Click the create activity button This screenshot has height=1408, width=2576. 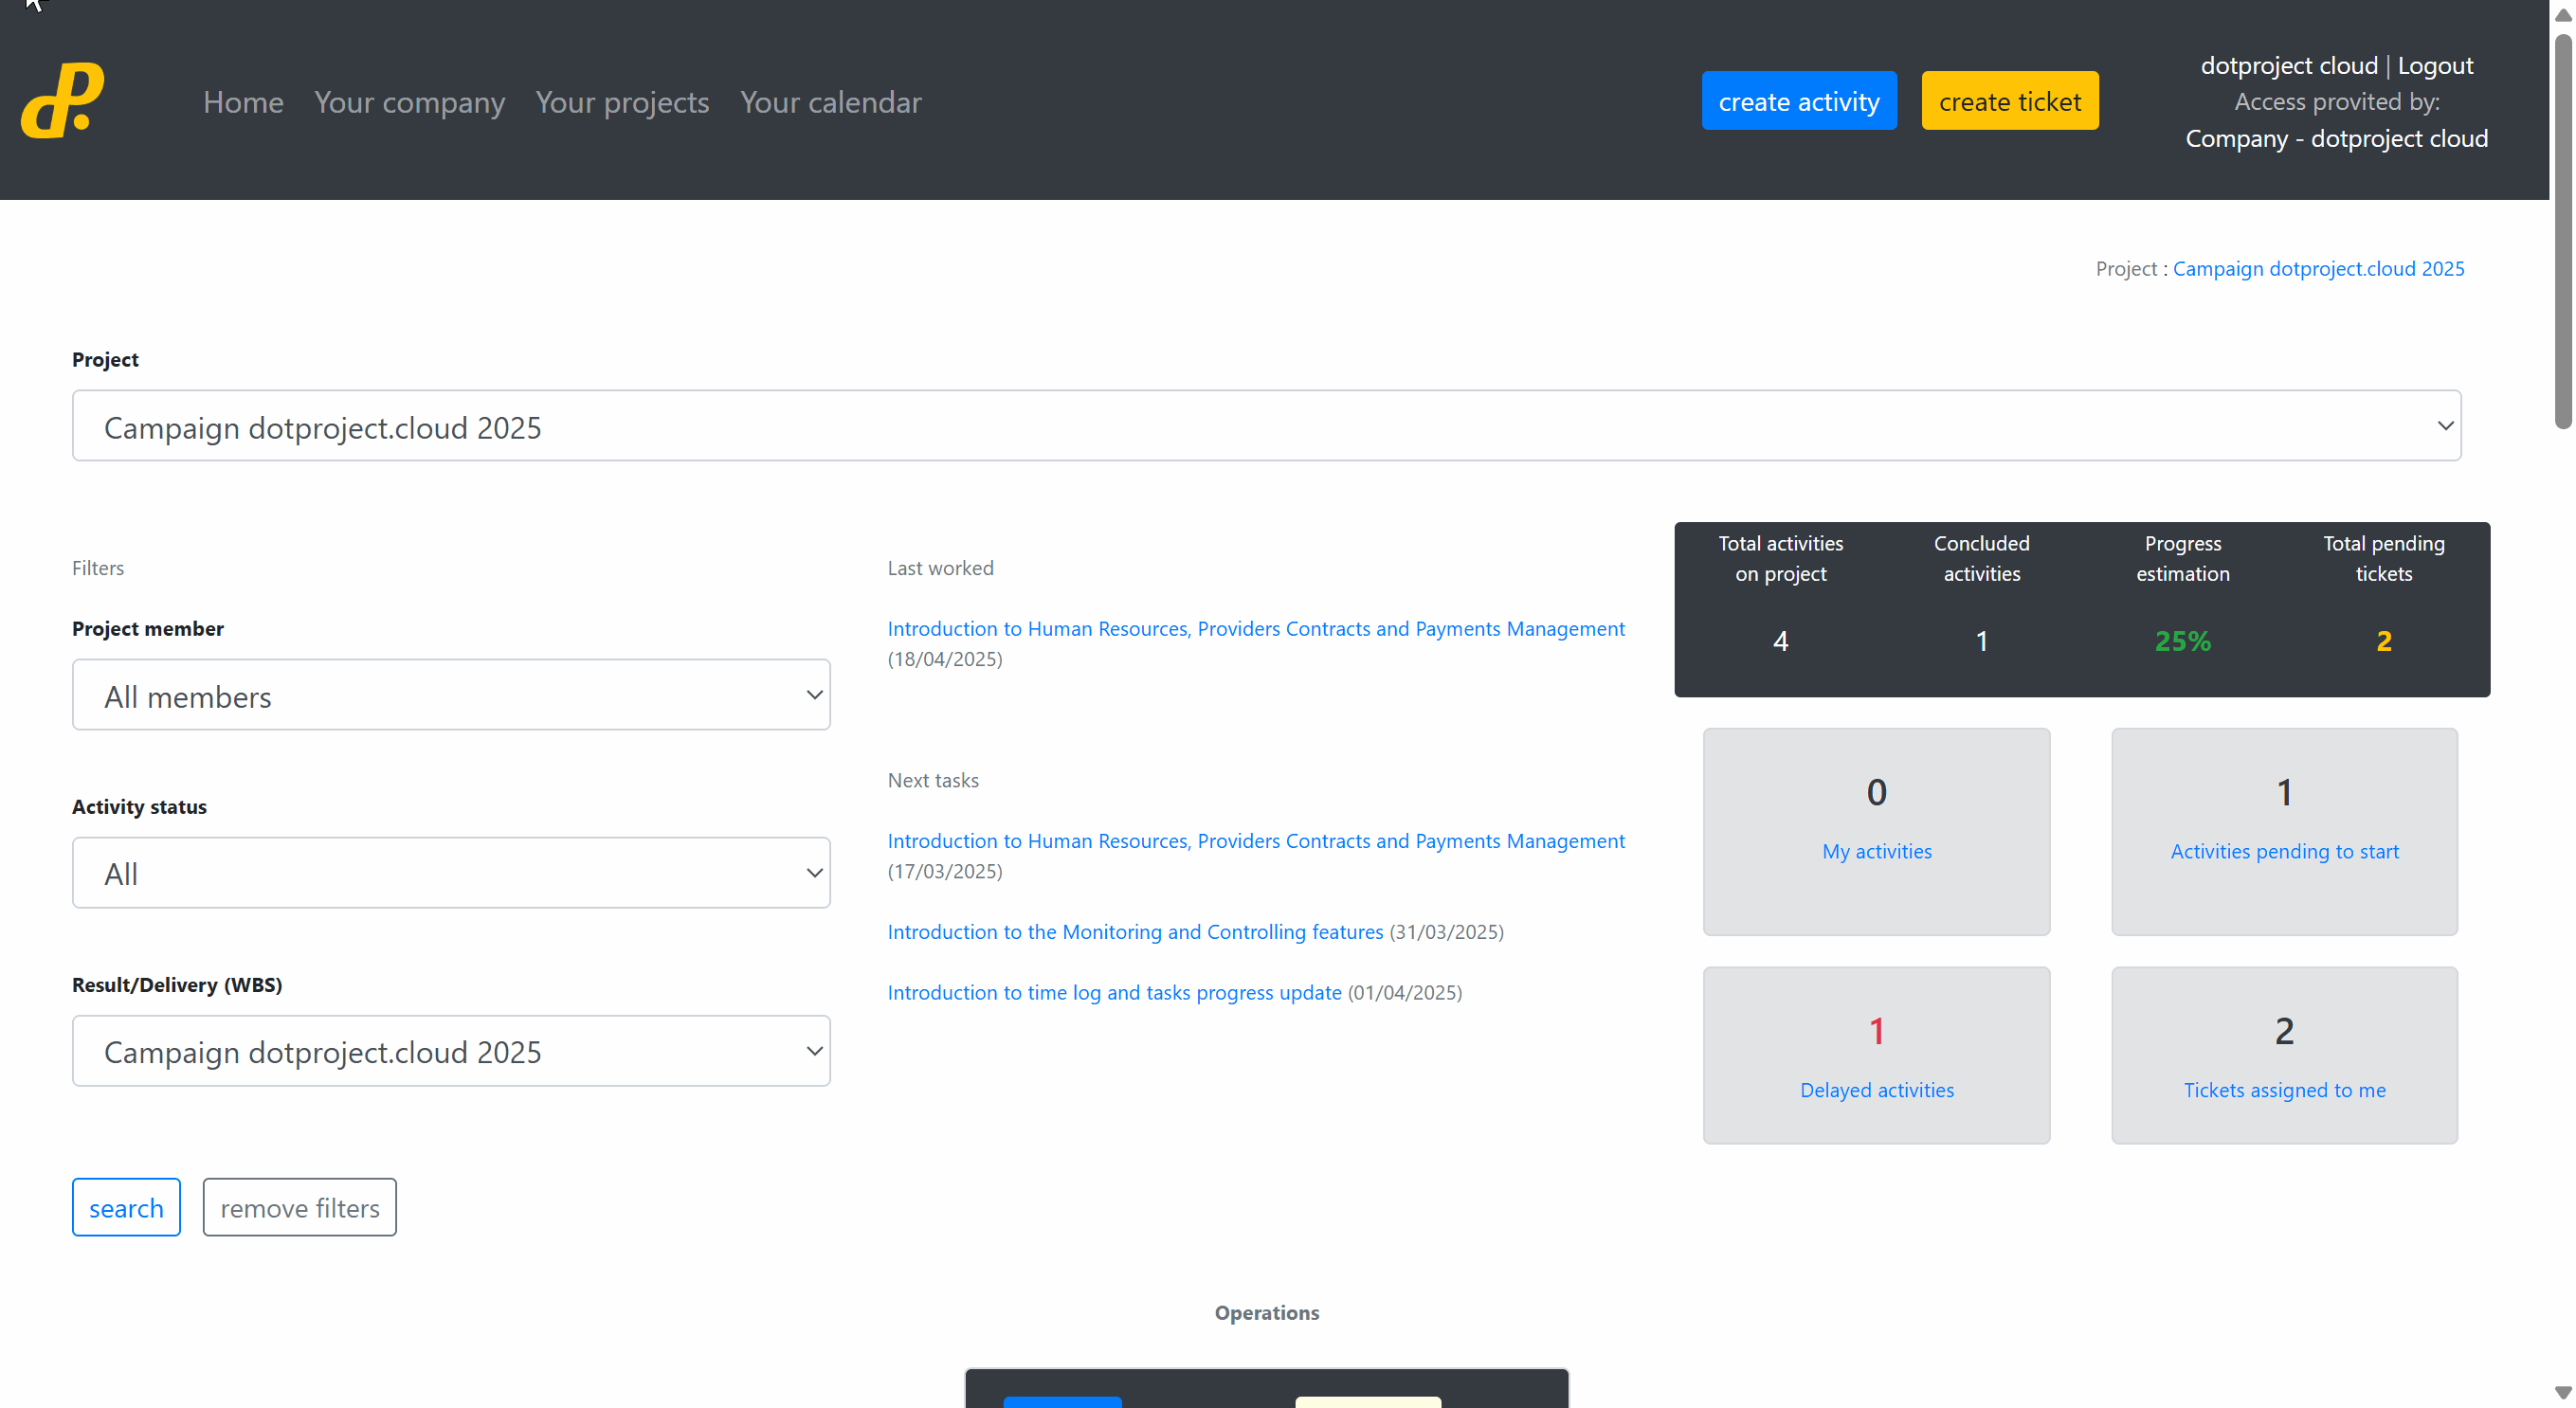[1798, 101]
